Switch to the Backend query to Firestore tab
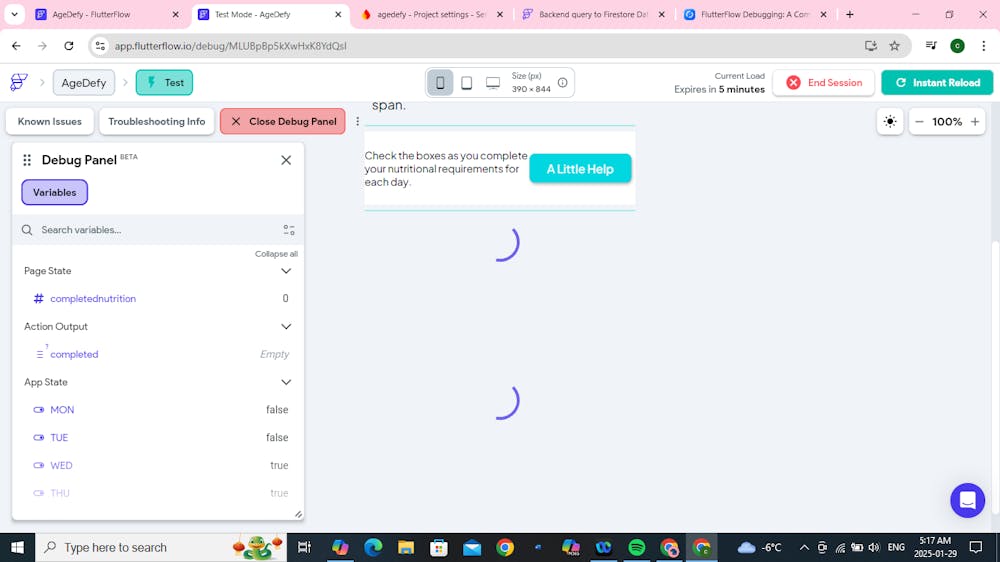Image resolution: width=1000 pixels, height=562 pixels. (593, 14)
